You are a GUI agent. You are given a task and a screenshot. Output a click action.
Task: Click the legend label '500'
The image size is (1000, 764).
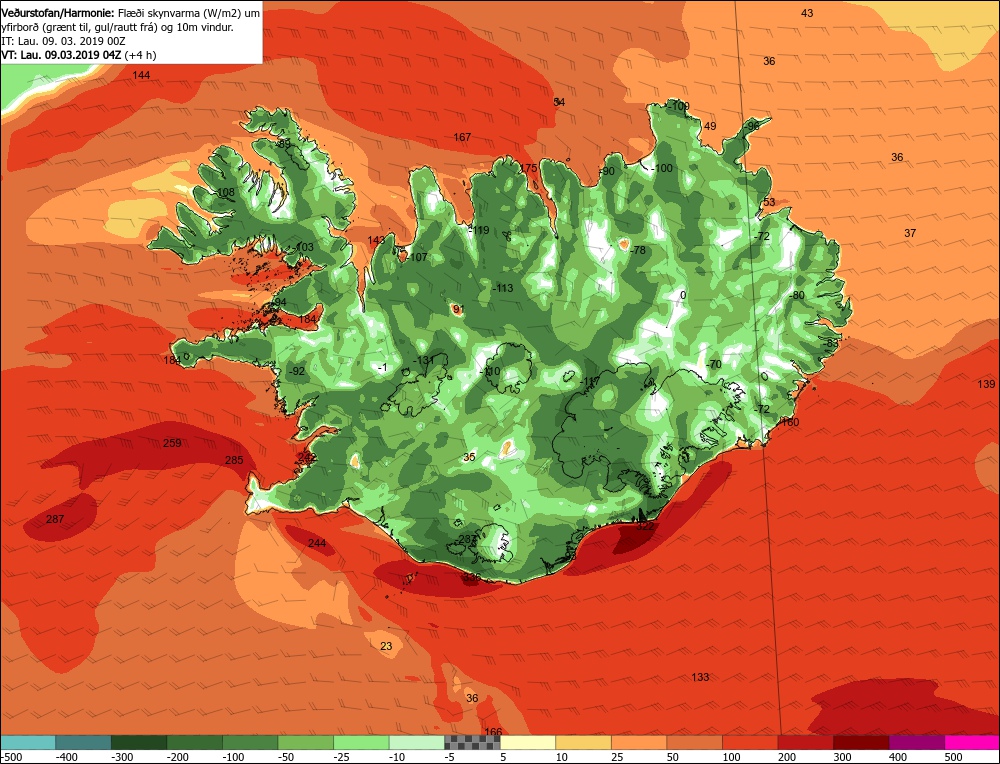tap(953, 757)
